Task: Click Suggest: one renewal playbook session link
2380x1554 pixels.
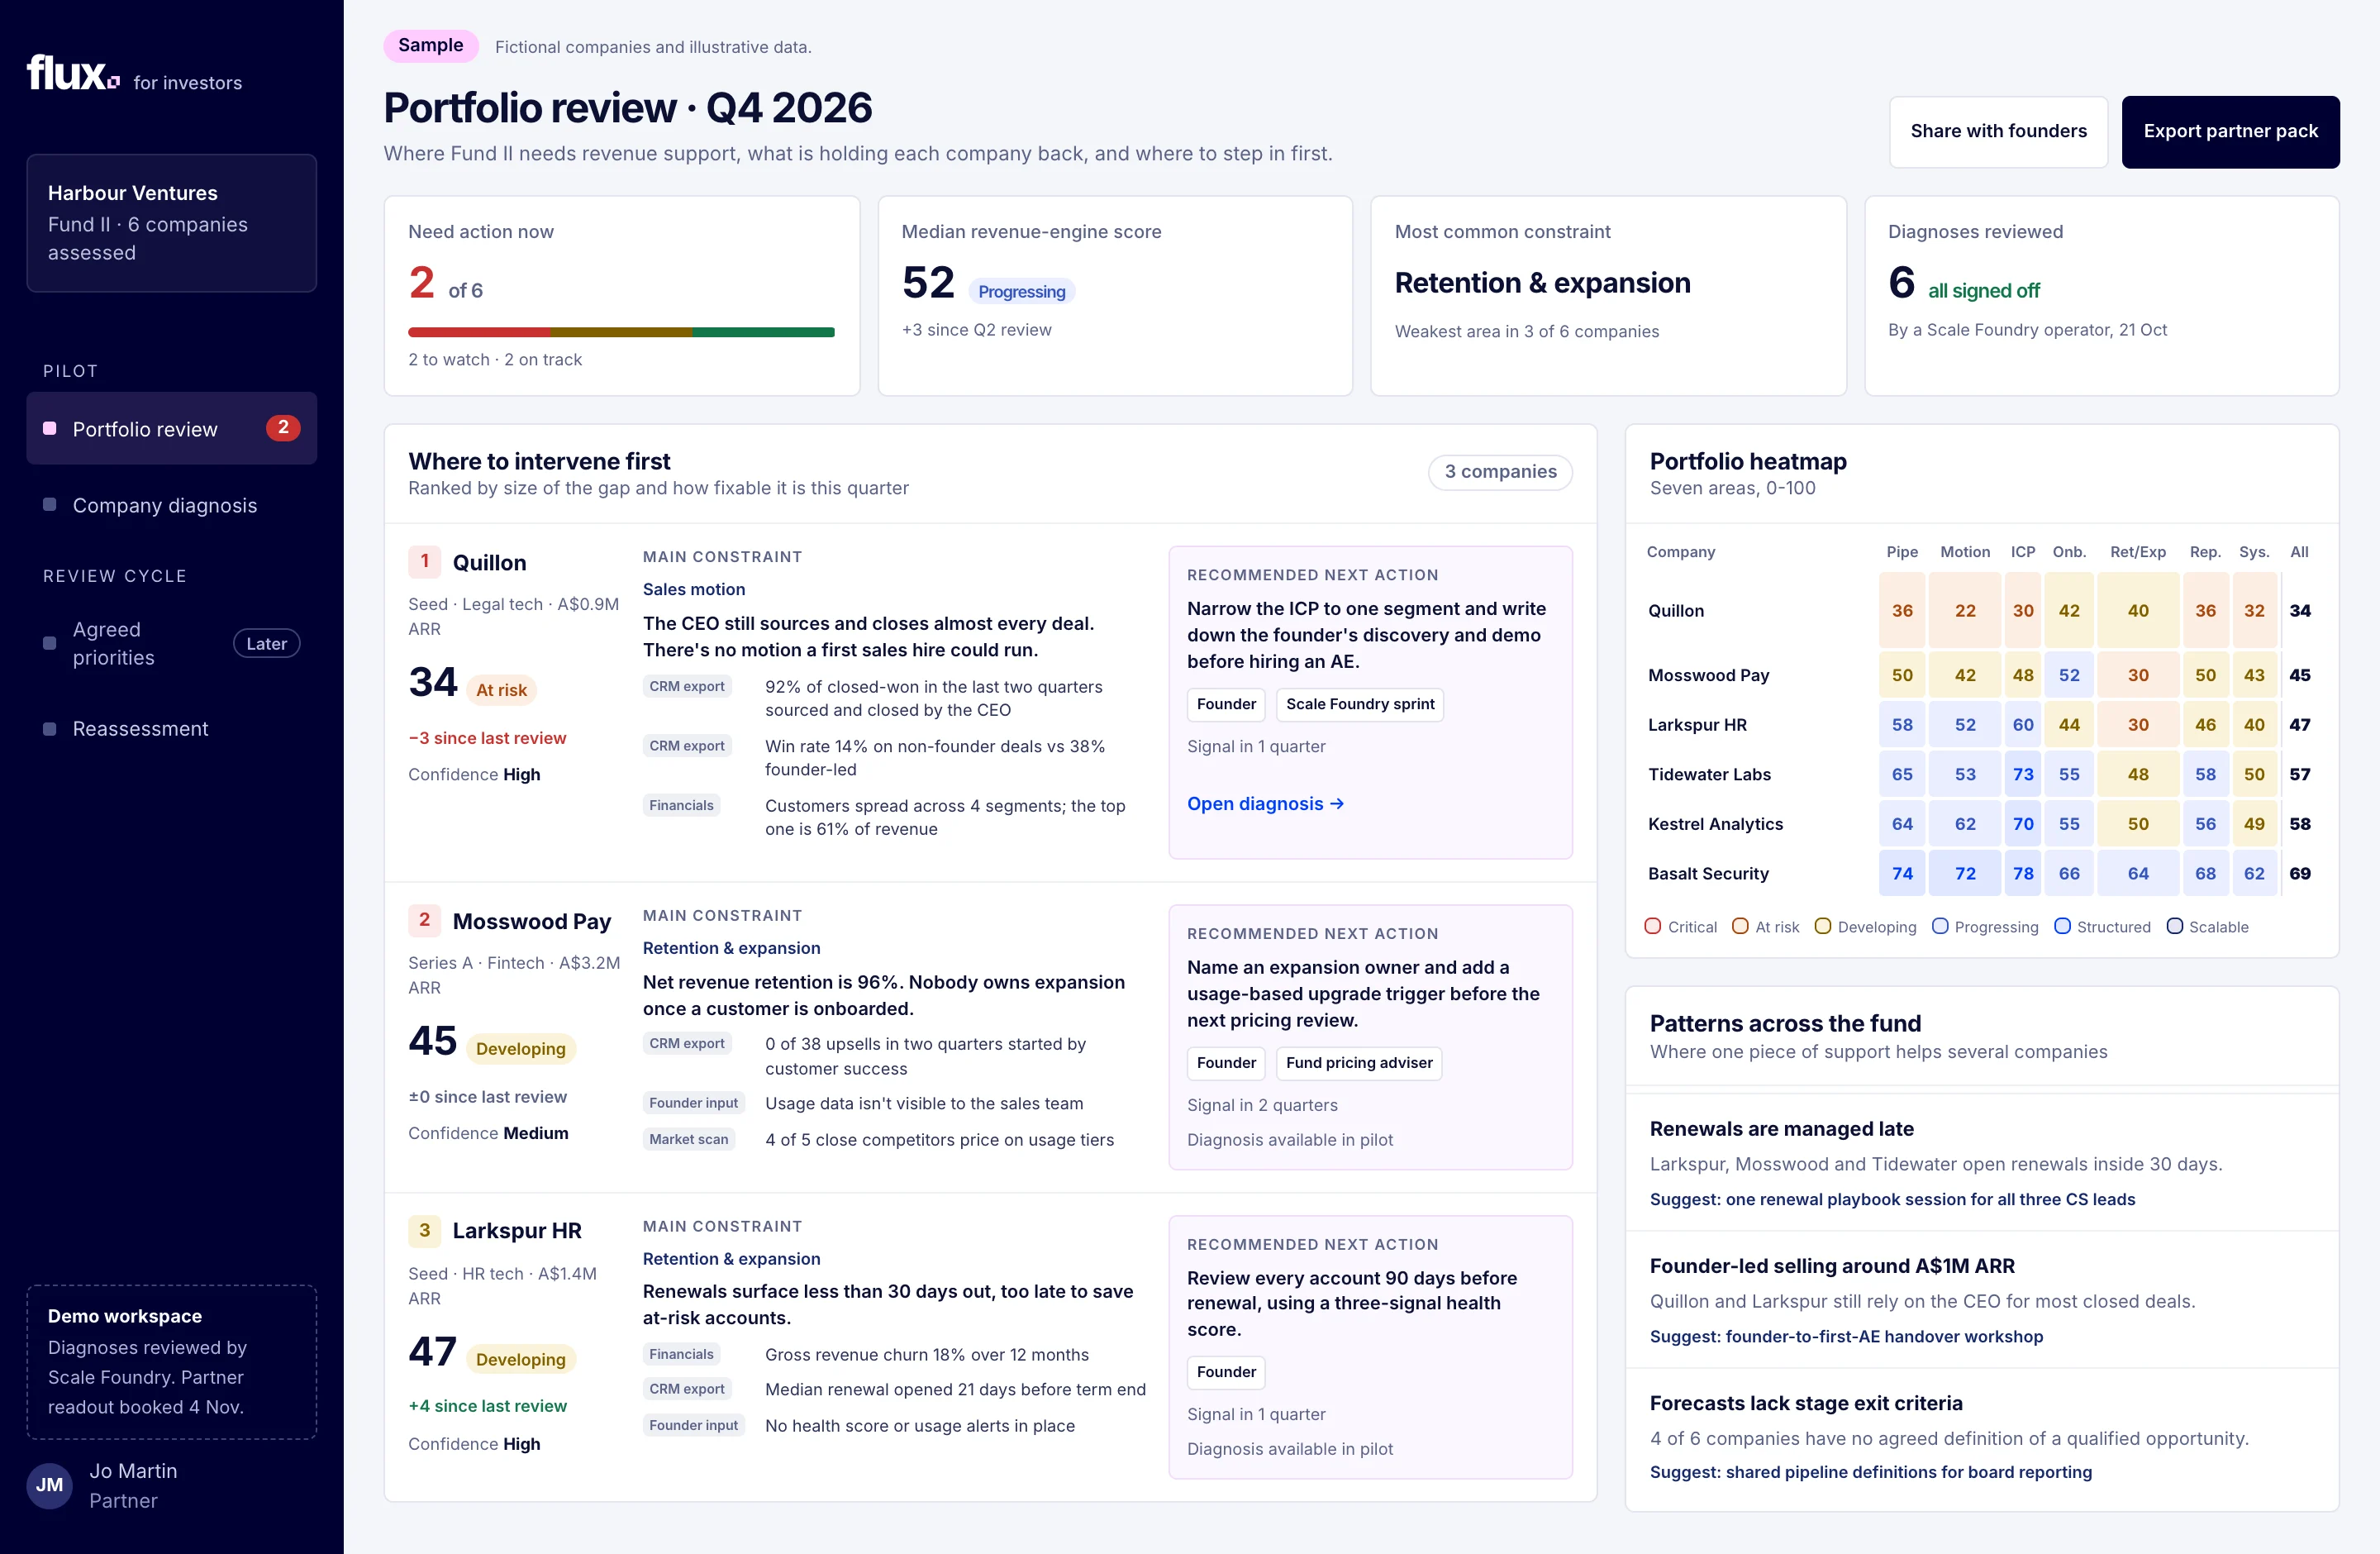Action: pos(1892,1199)
